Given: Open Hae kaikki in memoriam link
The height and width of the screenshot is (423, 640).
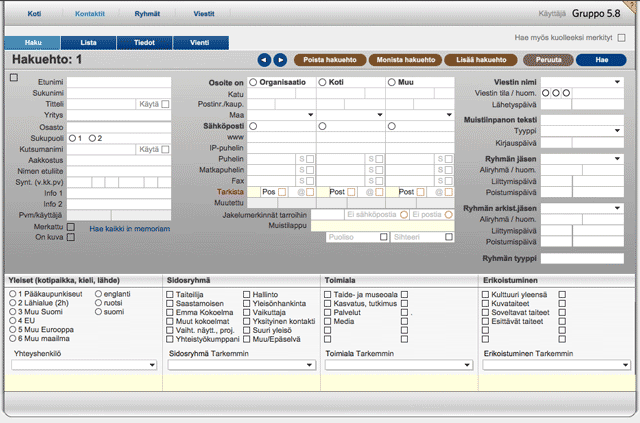Looking at the screenshot, I should click(130, 229).
